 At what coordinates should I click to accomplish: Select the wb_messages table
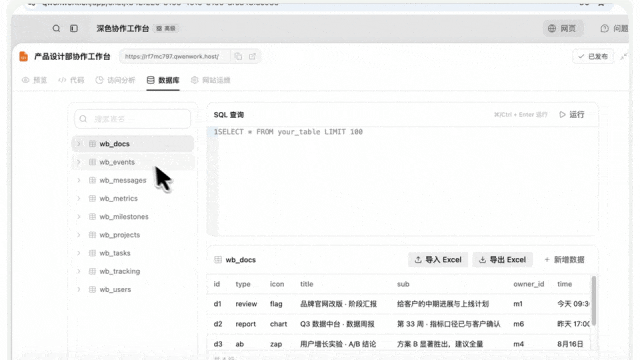point(133,180)
